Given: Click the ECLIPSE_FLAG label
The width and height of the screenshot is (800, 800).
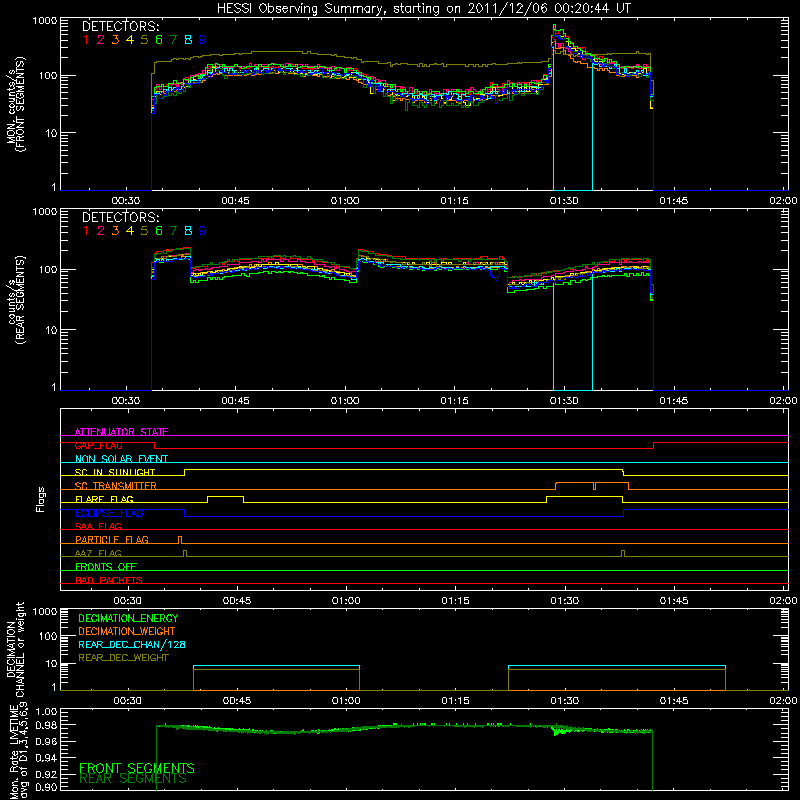Looking at the screenshot, I should point(109,513).
